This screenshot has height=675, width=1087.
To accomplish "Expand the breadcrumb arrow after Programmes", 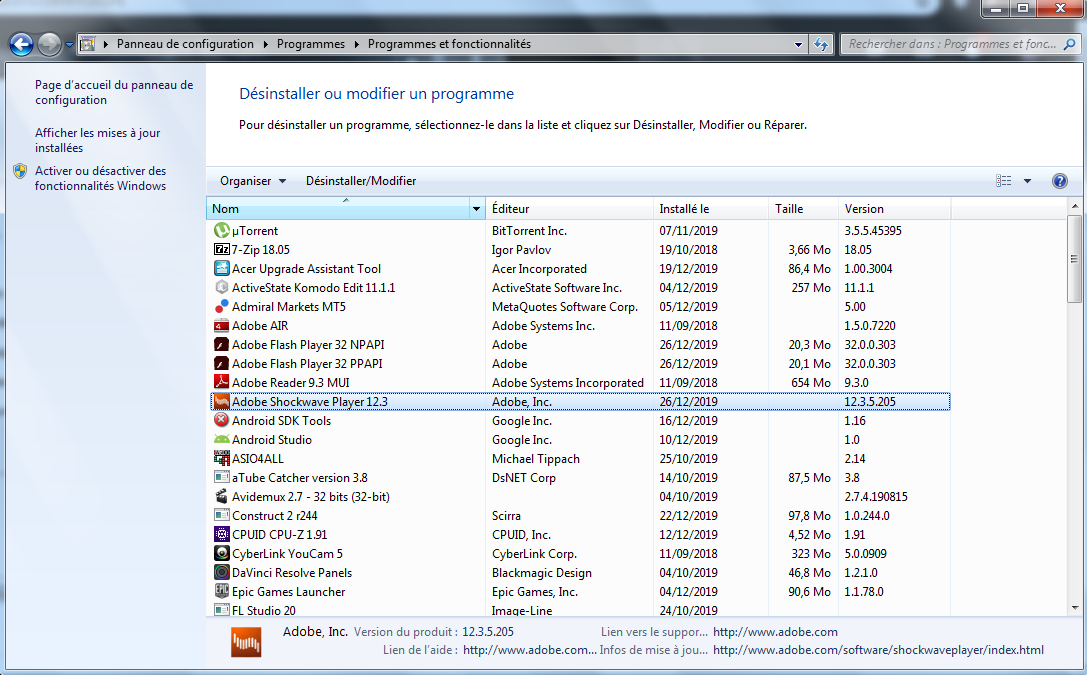I will tap(356, 44).
